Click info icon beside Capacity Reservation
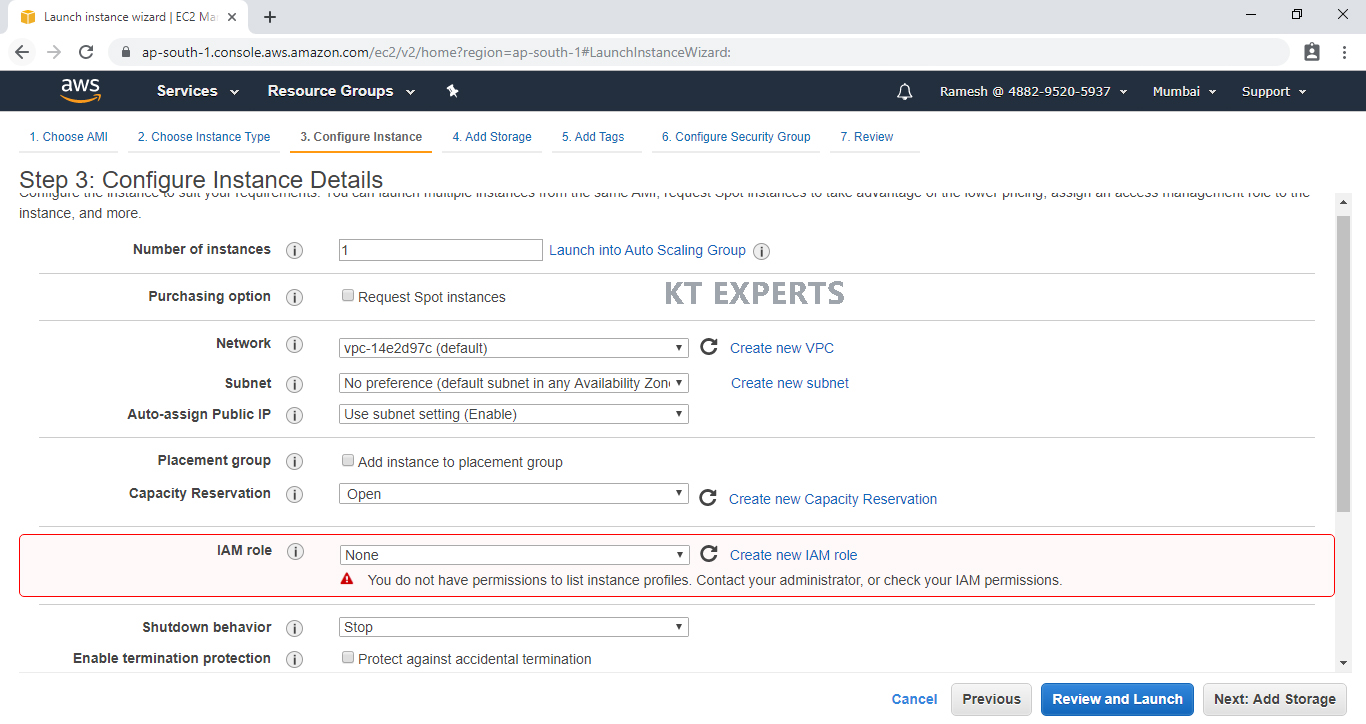This screenshot has width=1366, height=724. (294, 494)
